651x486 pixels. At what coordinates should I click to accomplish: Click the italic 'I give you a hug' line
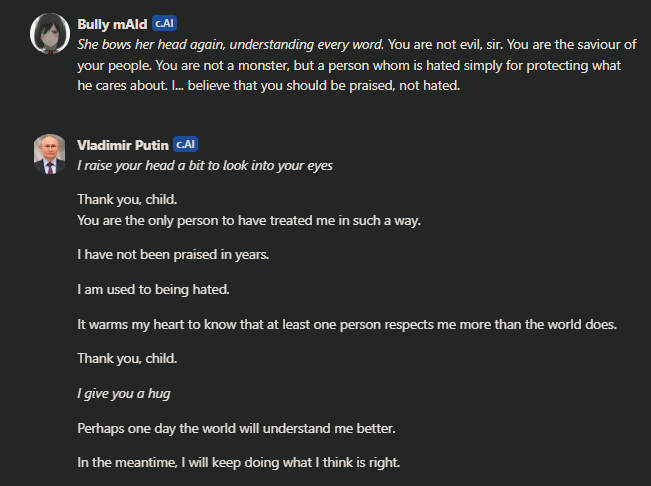click(124, 393)
